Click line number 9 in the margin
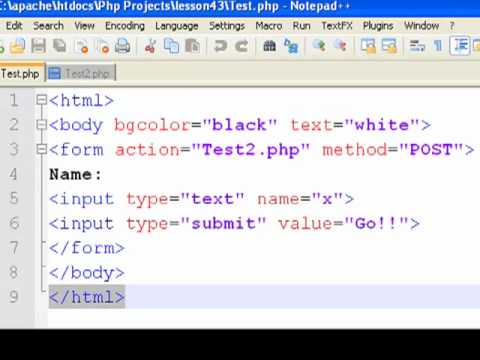This screenshot has width=480, height=360. (x=13, y=296)
